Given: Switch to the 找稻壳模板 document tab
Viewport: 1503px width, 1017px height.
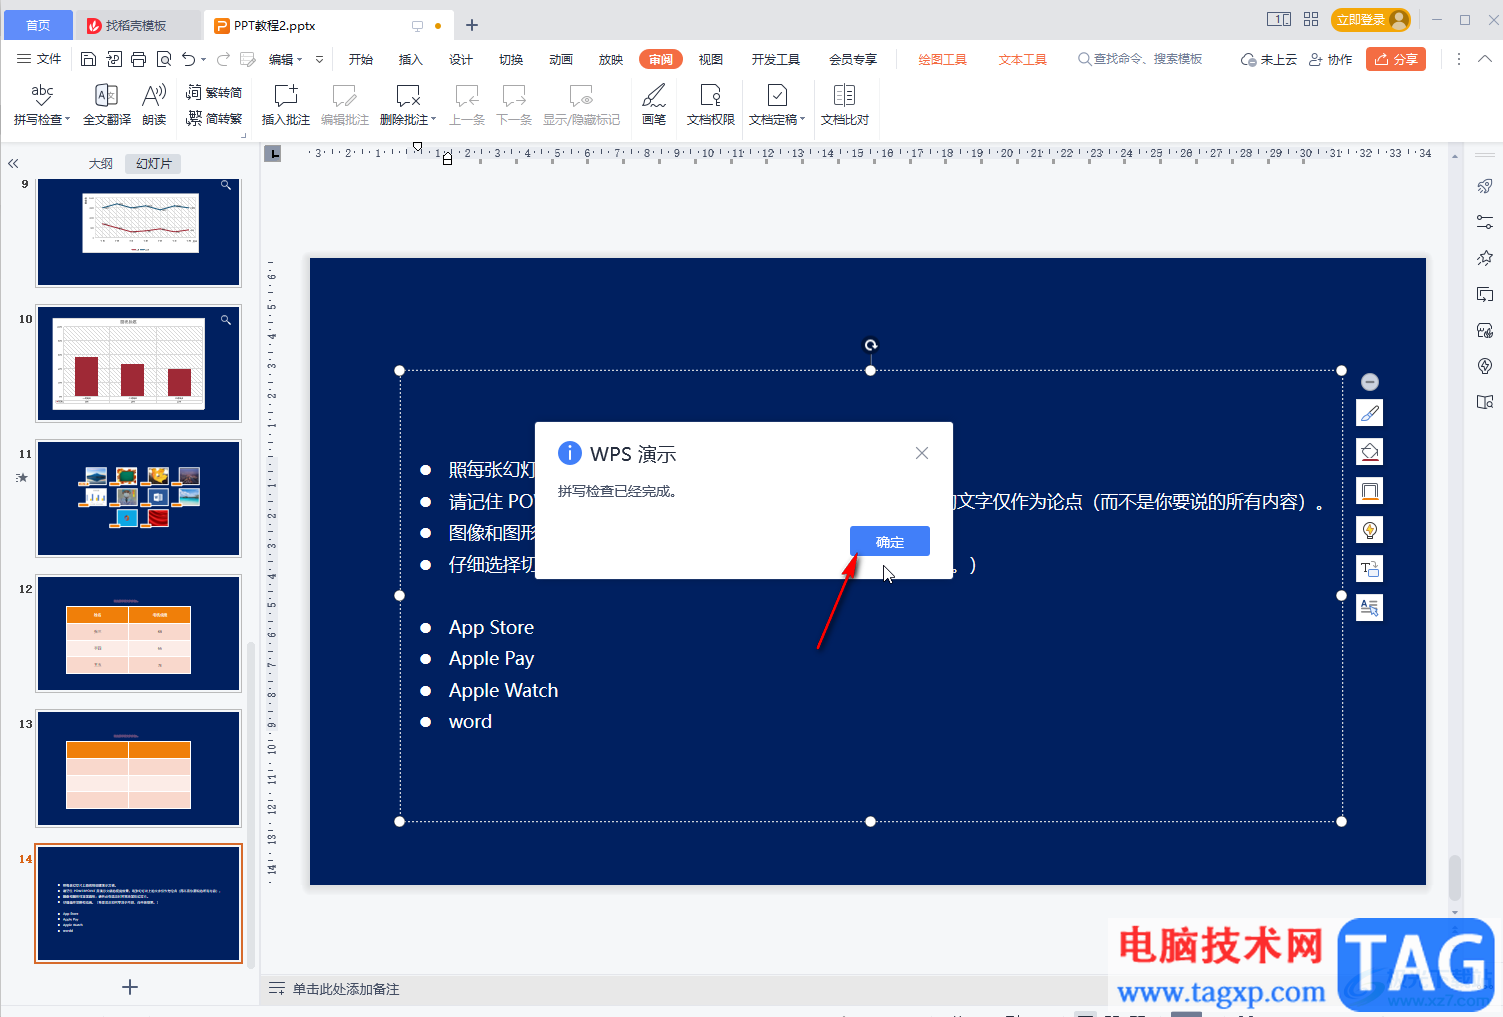Looking at the screenshot, I should [136, 25].
